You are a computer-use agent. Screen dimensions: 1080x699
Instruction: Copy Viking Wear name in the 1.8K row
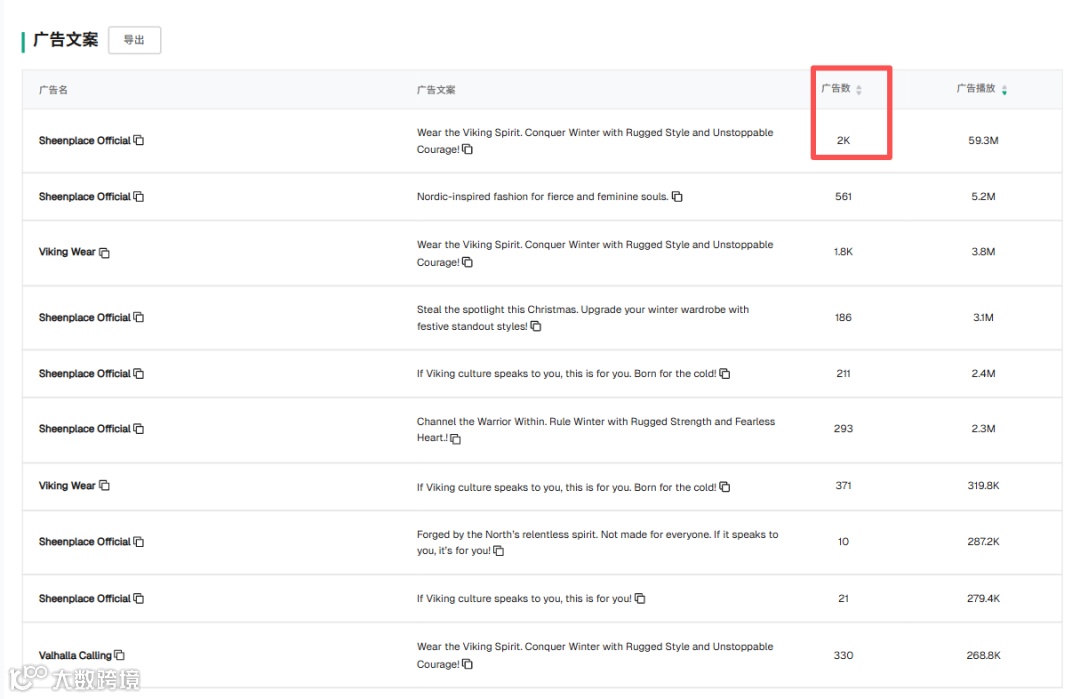click(x=104, y=253)
